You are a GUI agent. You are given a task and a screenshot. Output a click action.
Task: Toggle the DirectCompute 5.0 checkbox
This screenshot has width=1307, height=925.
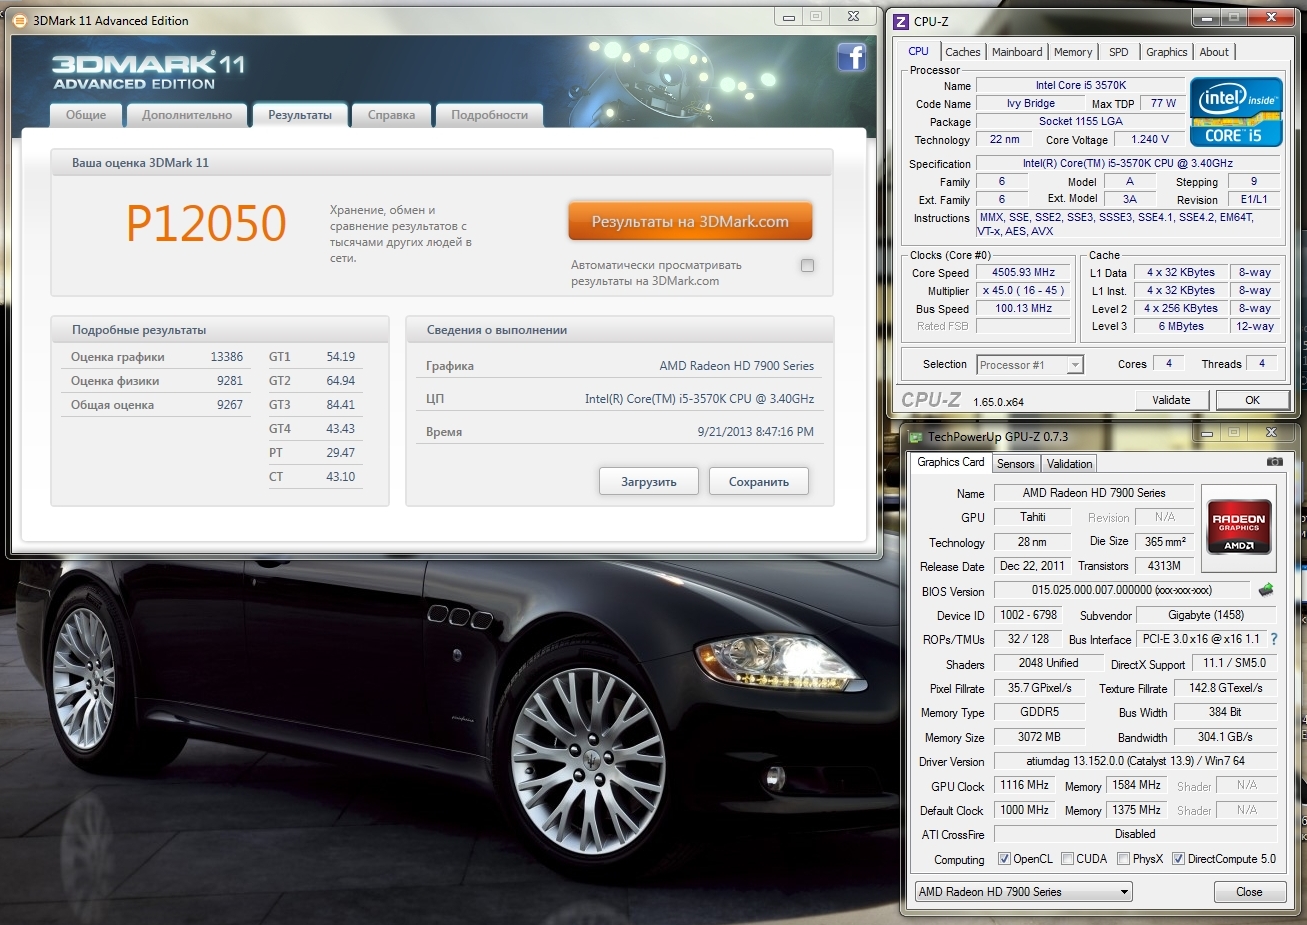pos(1178,859)
